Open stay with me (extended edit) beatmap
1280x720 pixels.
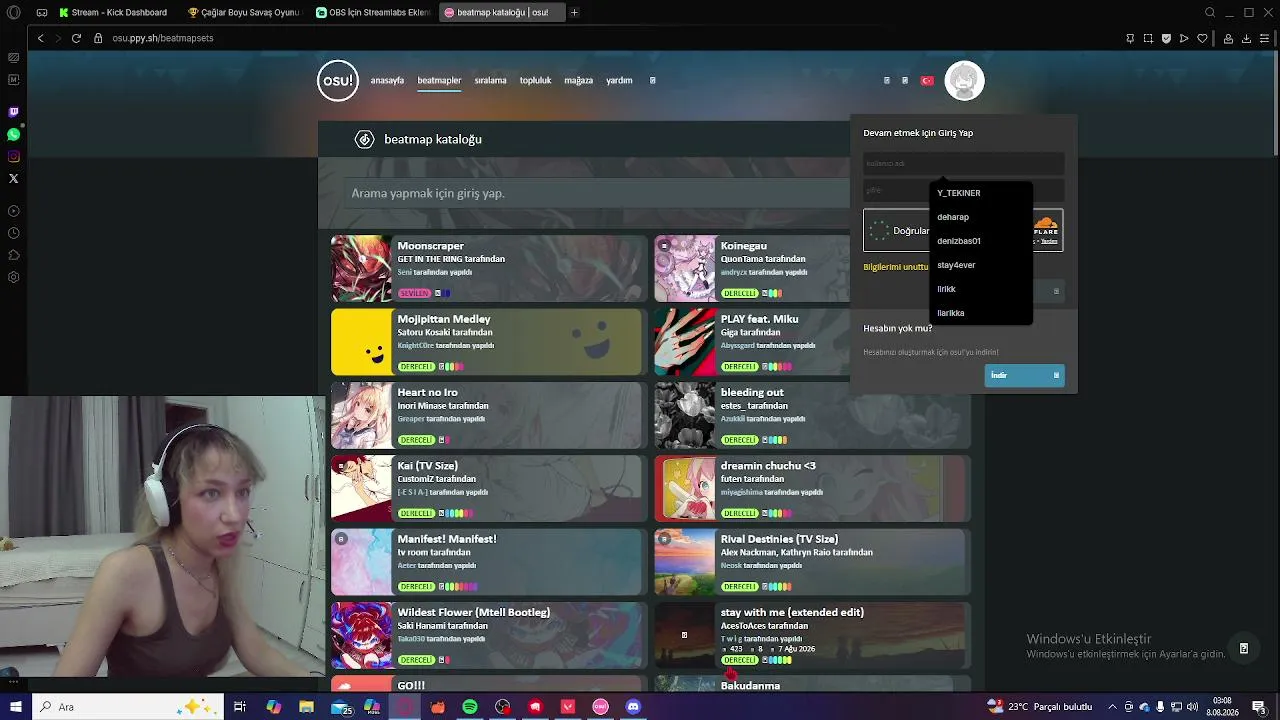coord(812,635)
